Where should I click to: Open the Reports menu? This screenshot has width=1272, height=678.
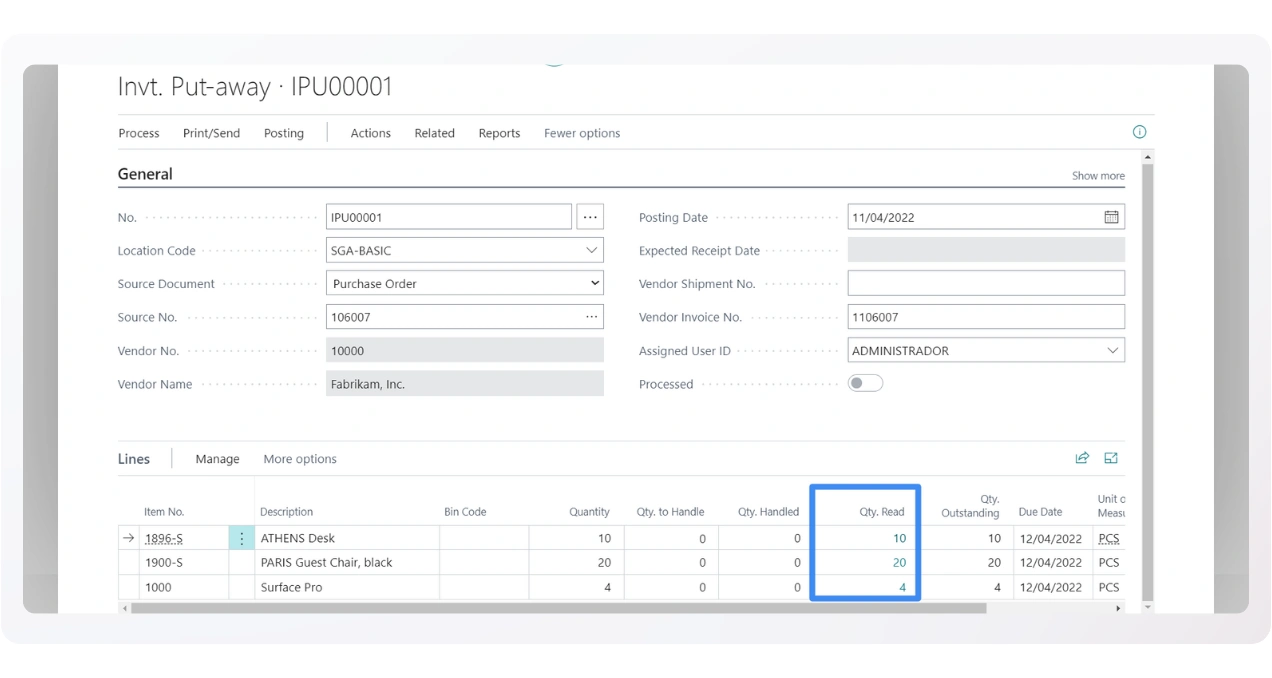pyautogui.click(x=499, y=133)
